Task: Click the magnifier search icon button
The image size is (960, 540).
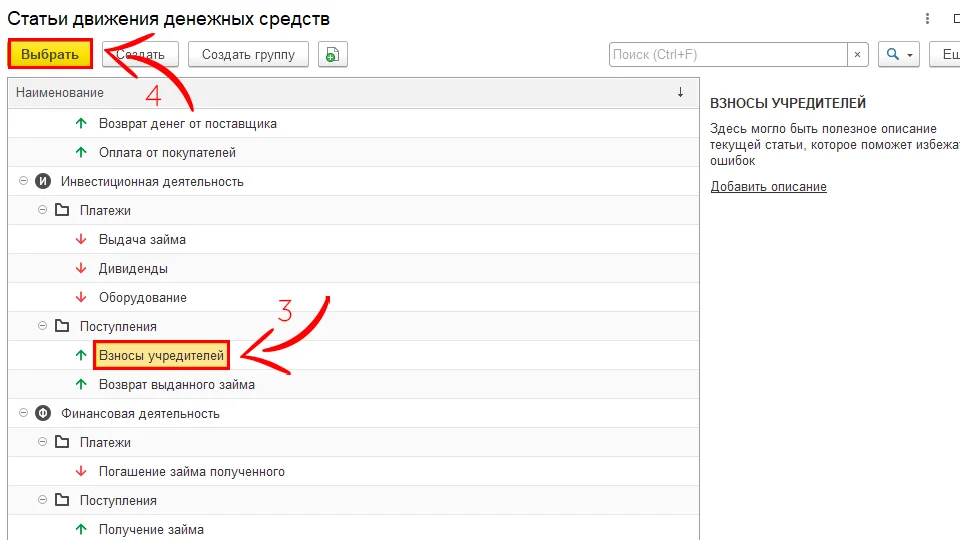Action: (892, 55)
